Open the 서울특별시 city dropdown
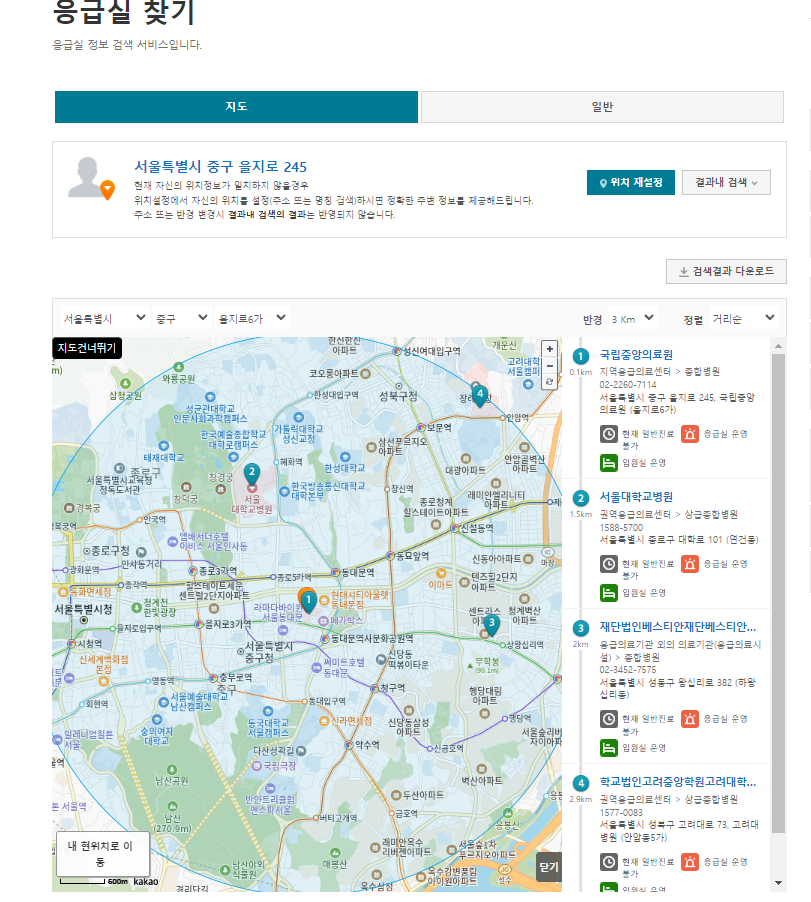The height and width of the screenshot is (902, 811). 104,318
